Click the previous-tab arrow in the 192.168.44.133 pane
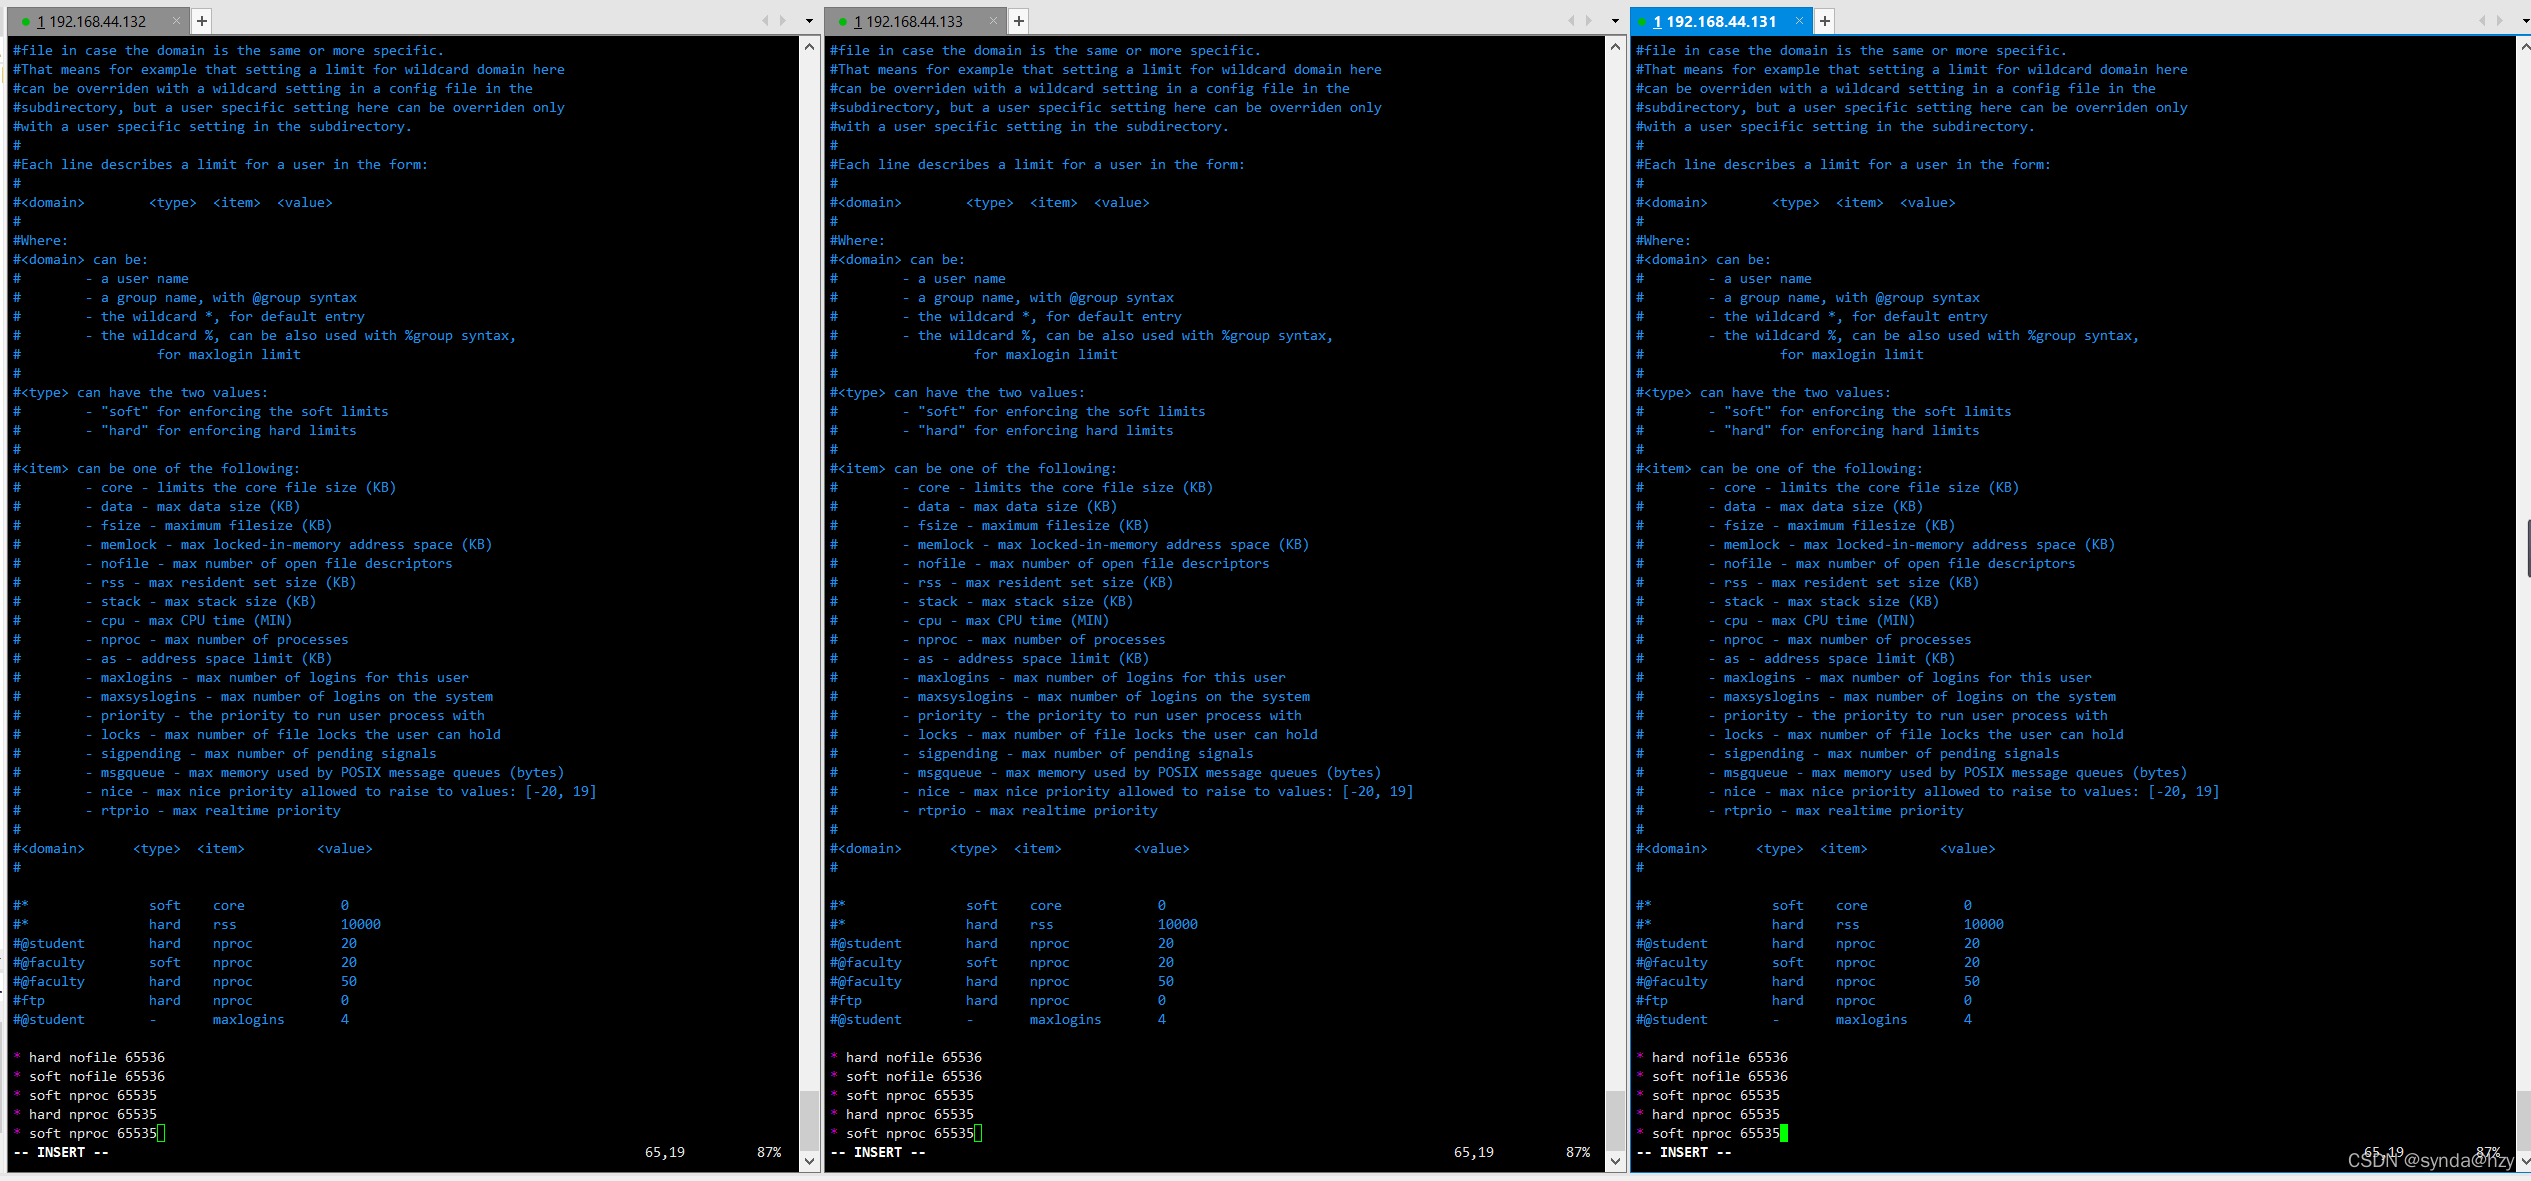 (x=1571, y=21)
